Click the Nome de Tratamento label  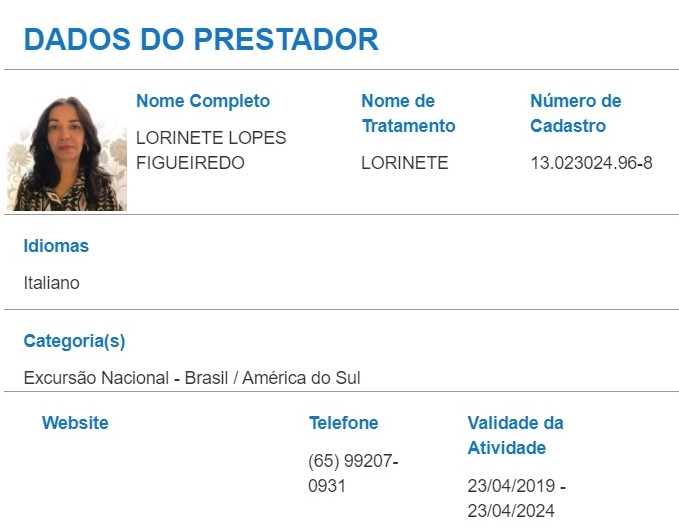408,113
